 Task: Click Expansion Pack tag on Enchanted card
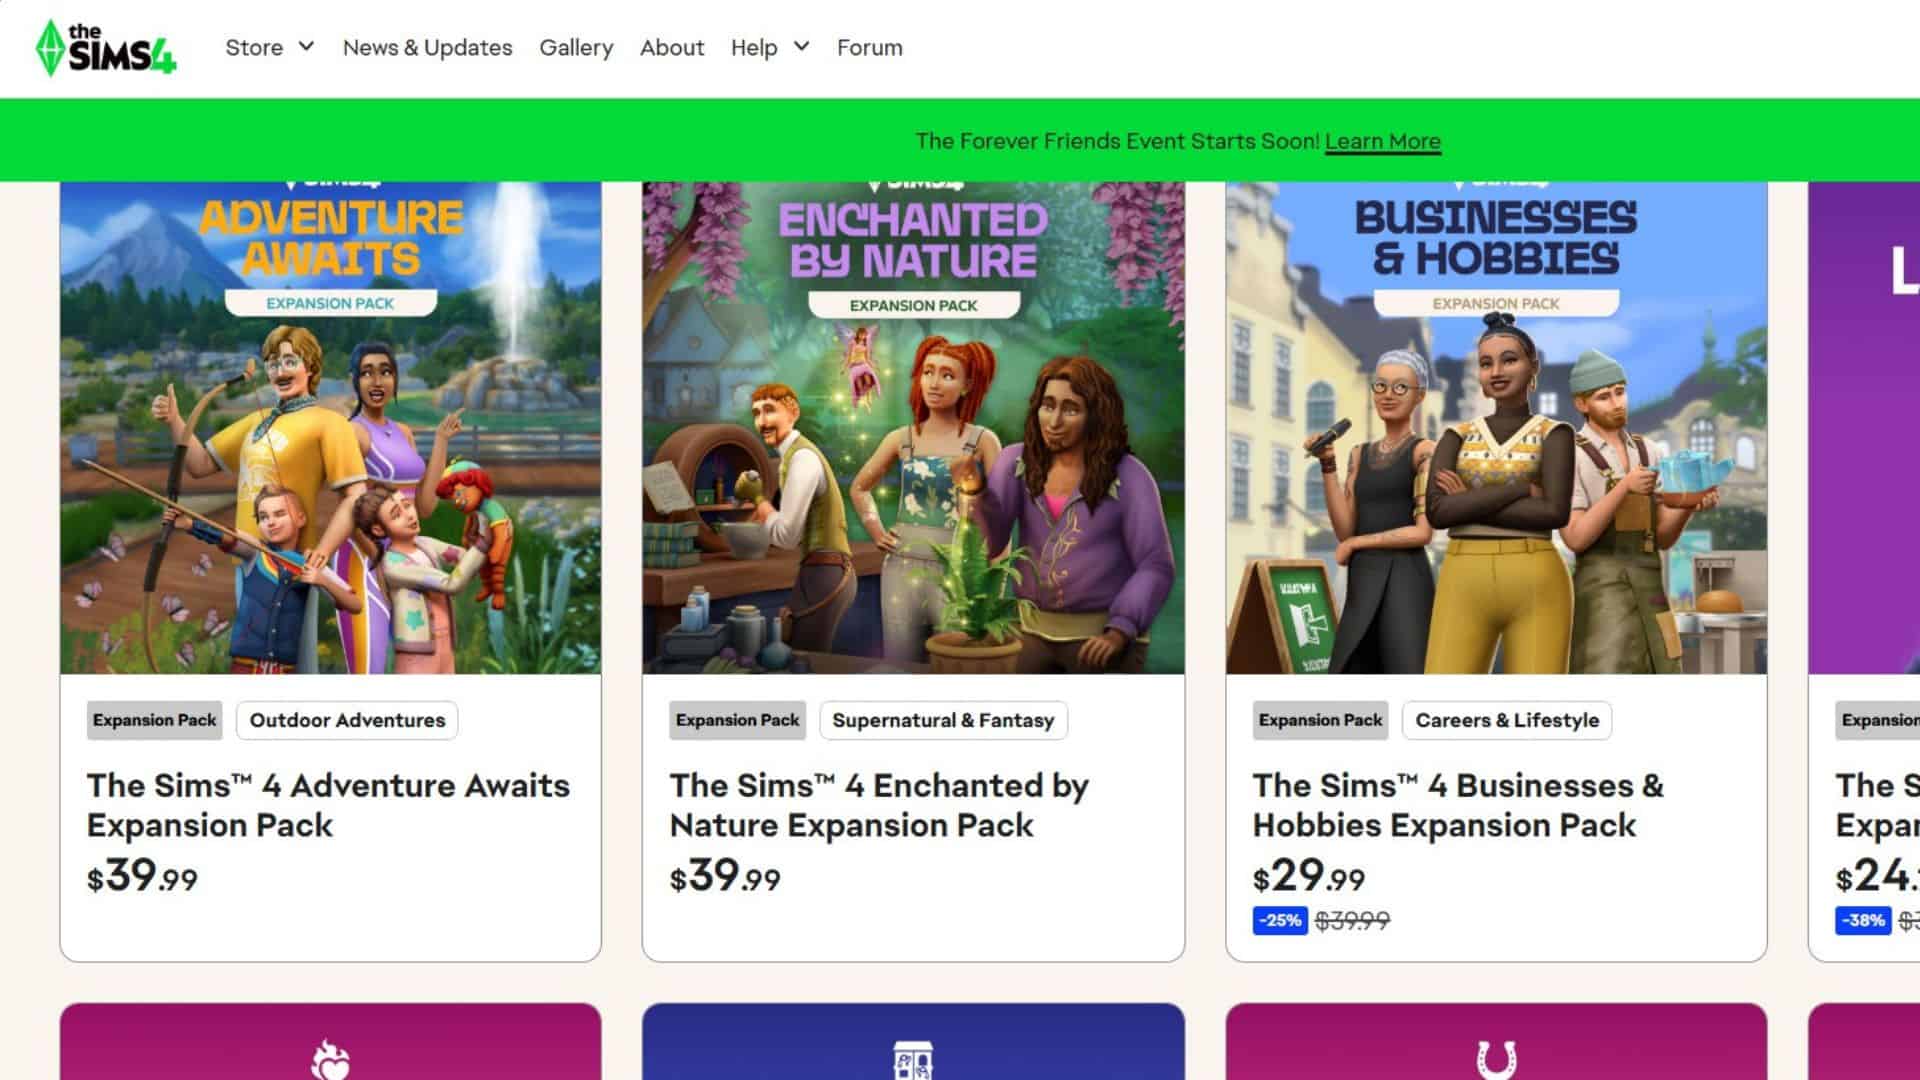(x=737, y=720)
